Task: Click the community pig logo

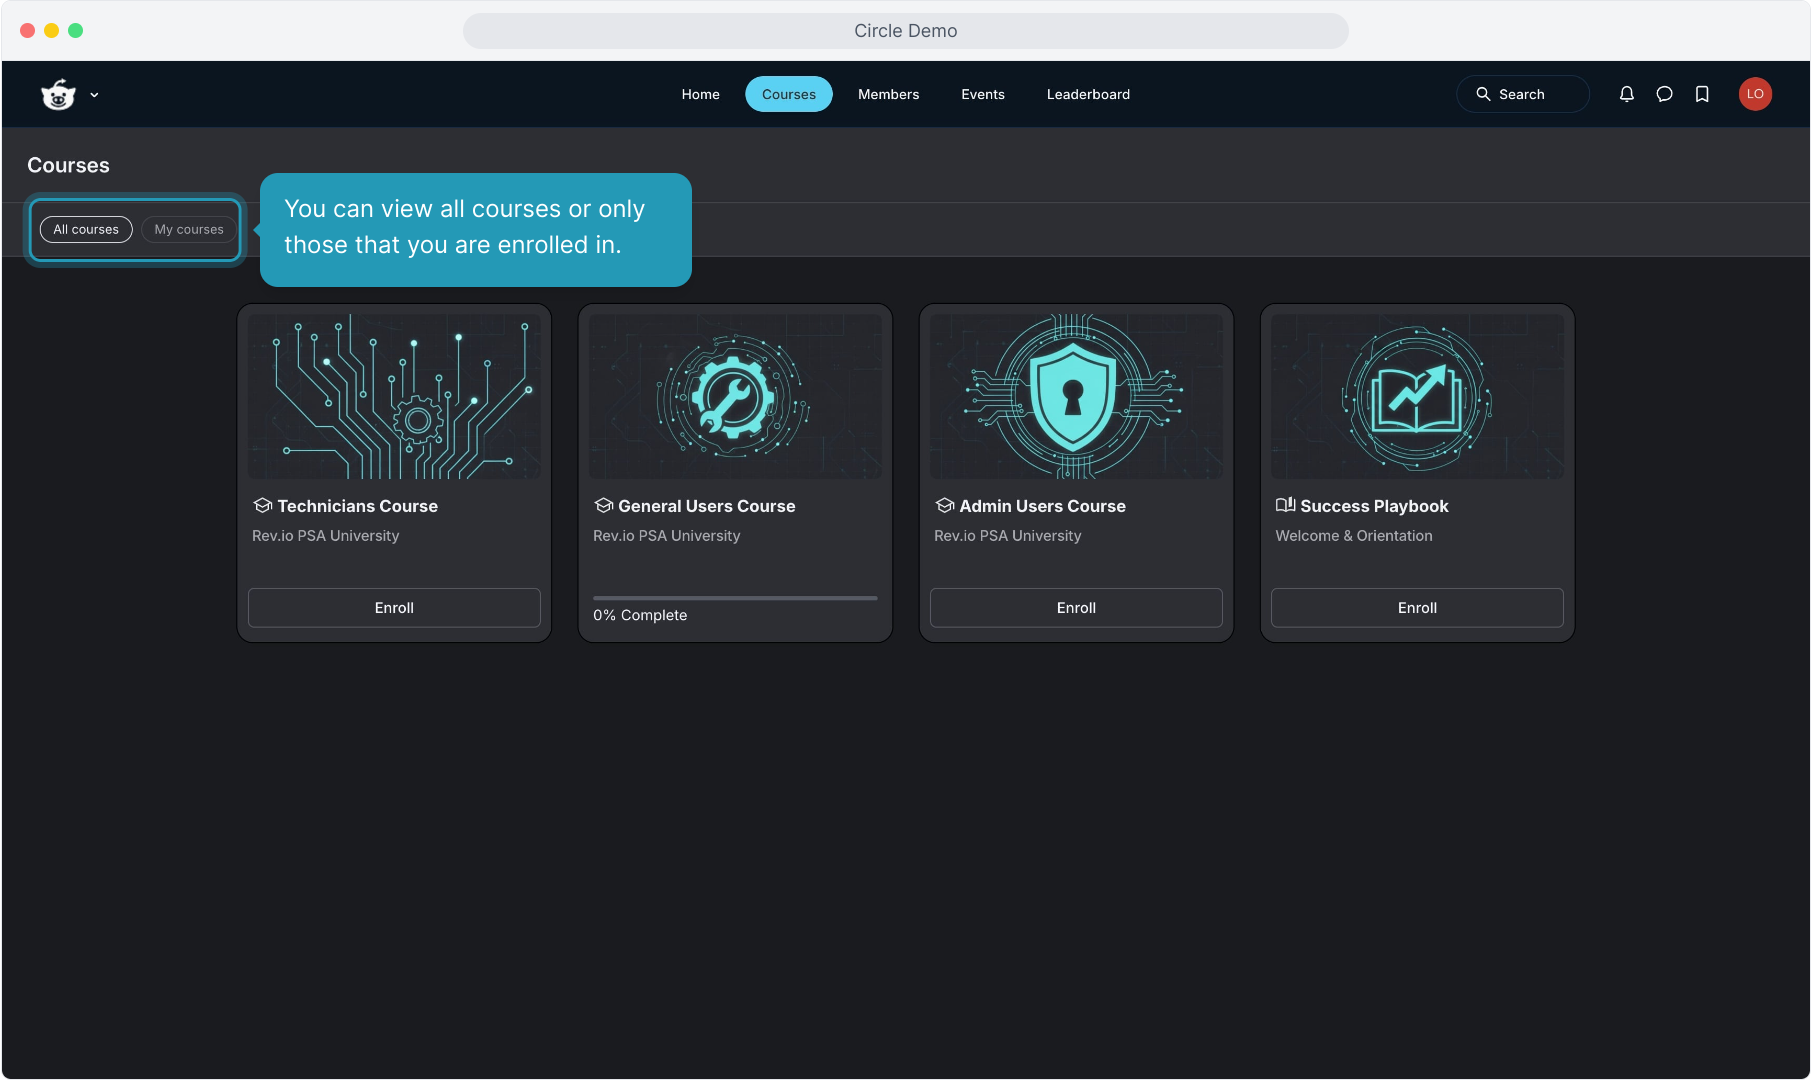Action: [58, 95]
